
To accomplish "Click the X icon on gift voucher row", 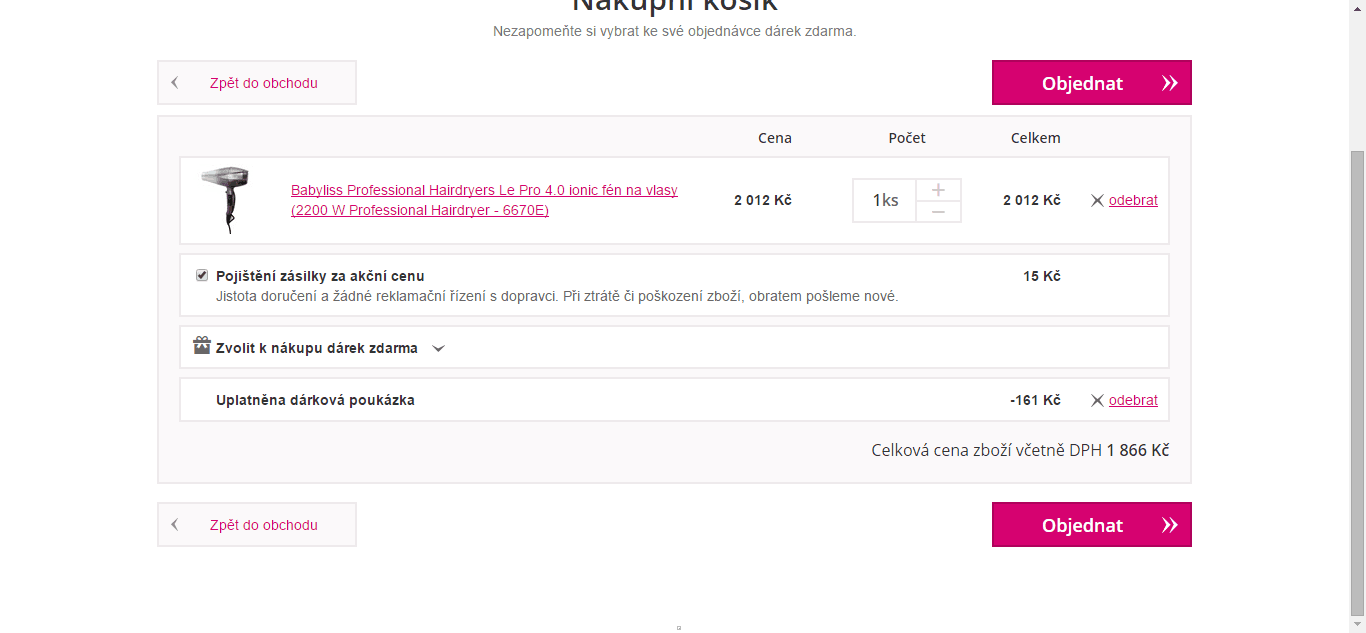I will (1097, 401).
